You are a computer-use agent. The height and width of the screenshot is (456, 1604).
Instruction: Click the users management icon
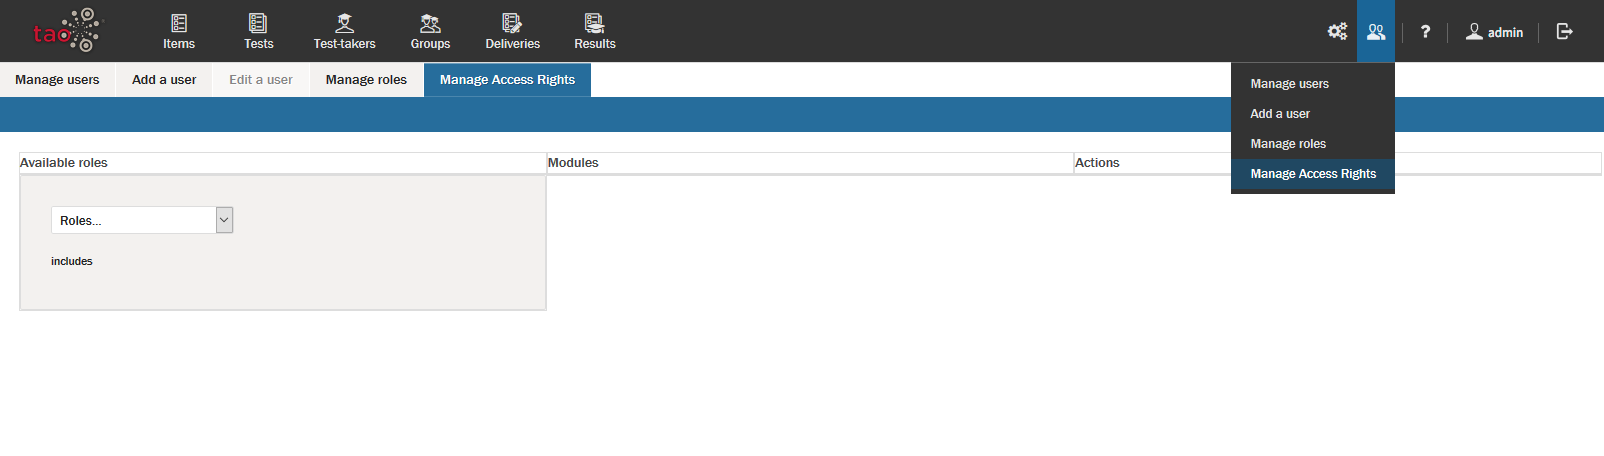tap(1376, 32)
